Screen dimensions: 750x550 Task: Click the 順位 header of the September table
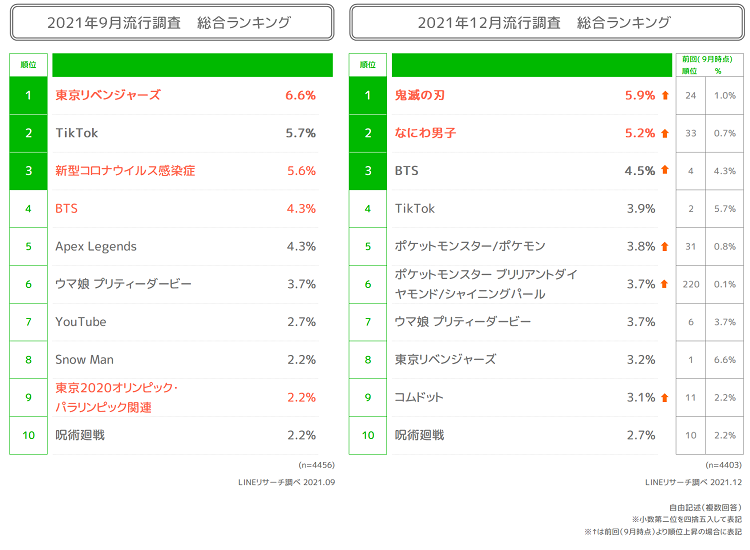pyautogui.click(x=29, y=65)
